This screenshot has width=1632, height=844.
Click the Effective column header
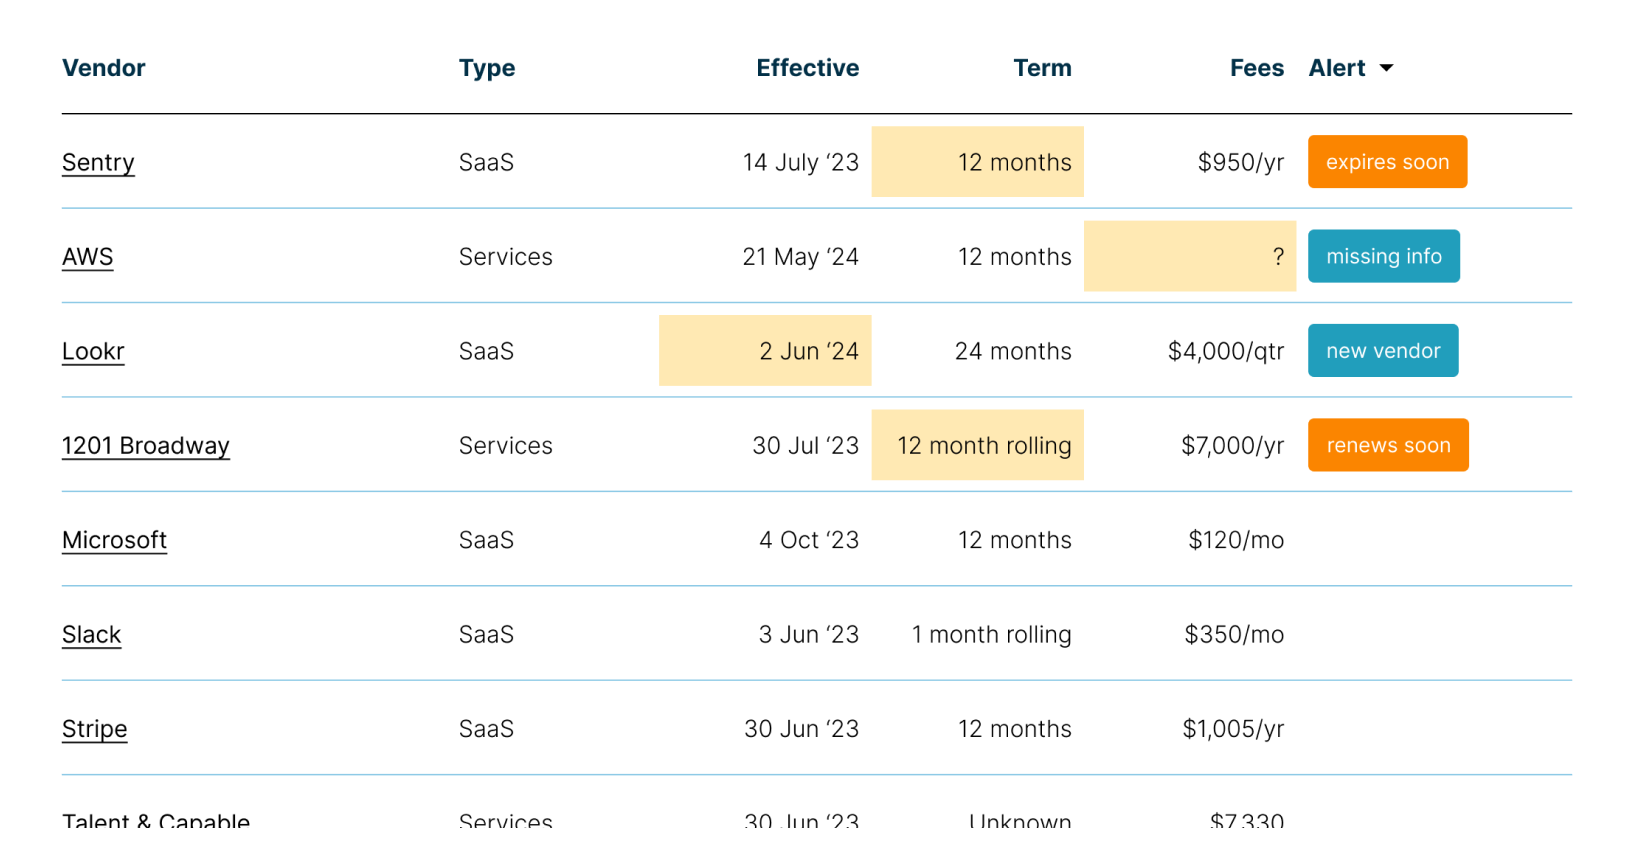point(807,68)
